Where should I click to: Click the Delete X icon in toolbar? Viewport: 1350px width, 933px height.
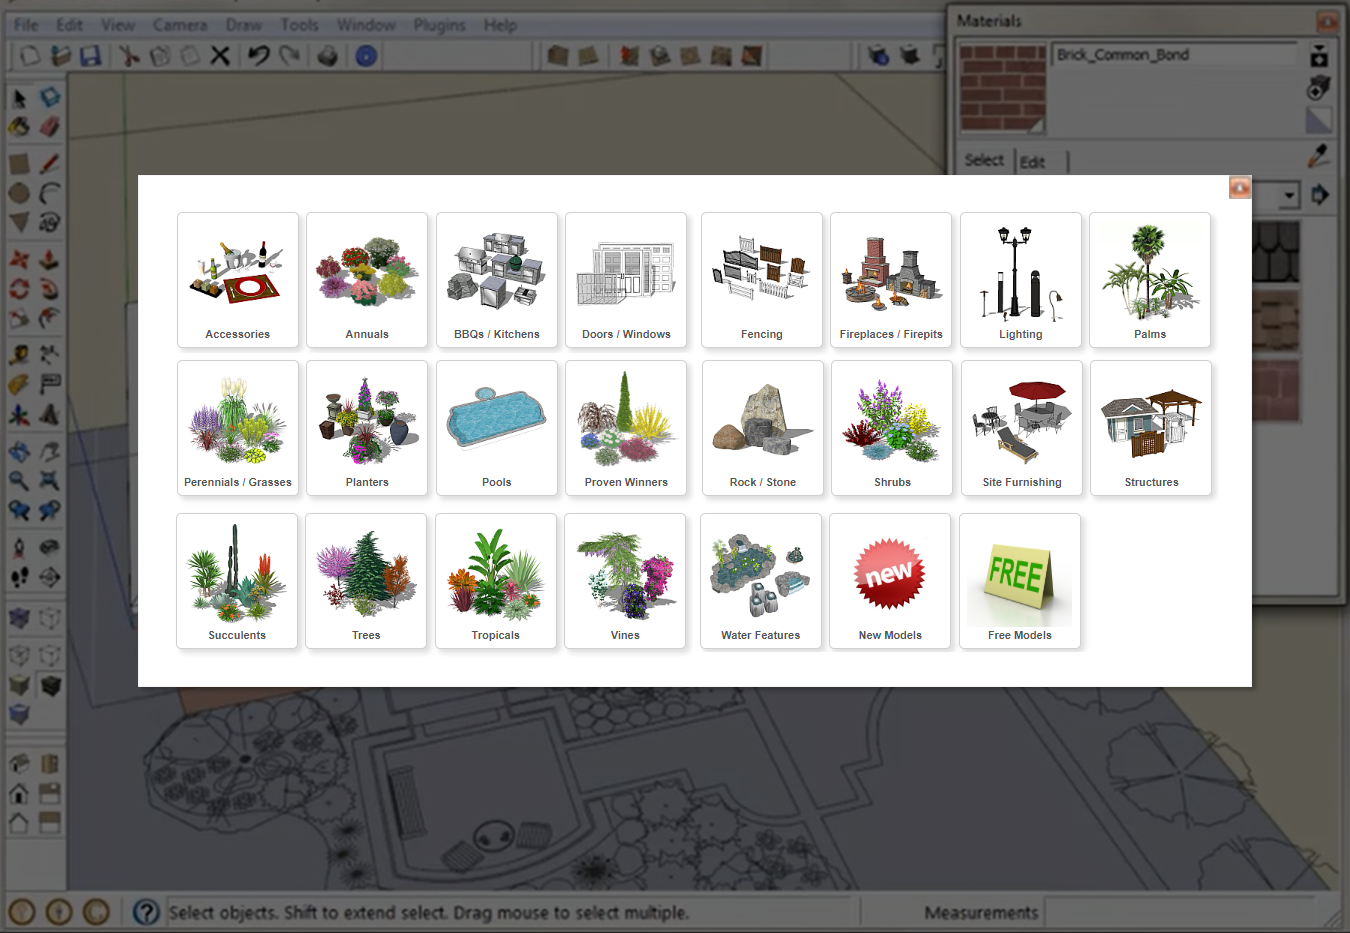pyautogui.click(x=220, y=56)
